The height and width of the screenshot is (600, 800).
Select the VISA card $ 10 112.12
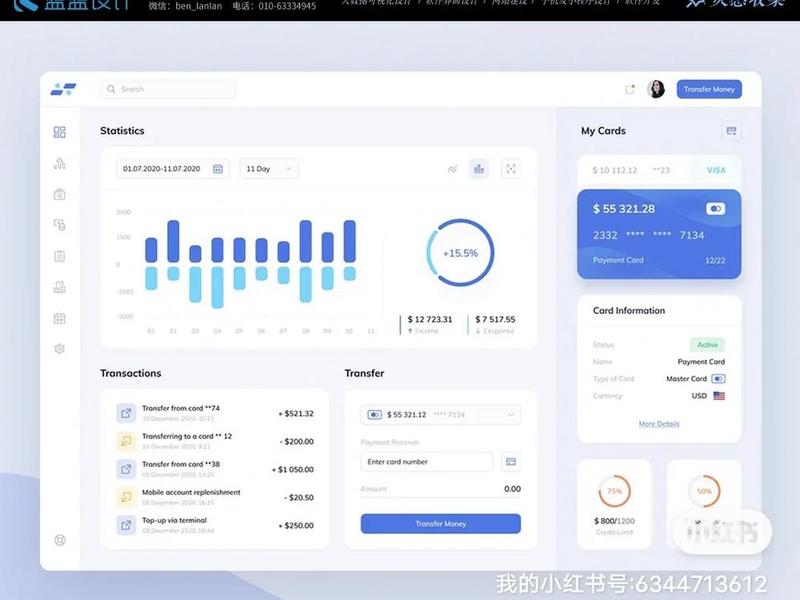pos(659,170)
